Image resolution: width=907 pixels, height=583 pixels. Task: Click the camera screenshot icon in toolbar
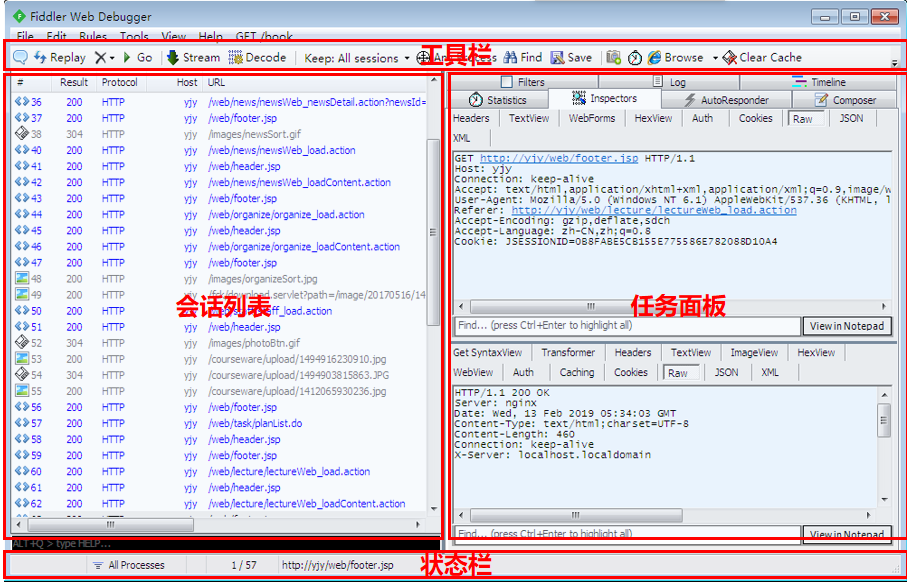(614, 58)
